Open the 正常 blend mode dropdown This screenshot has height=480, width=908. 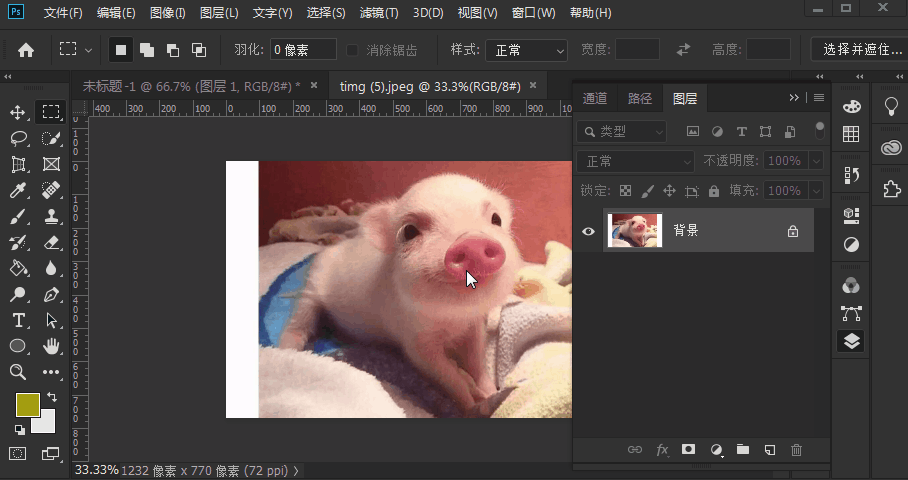[635, 161]
